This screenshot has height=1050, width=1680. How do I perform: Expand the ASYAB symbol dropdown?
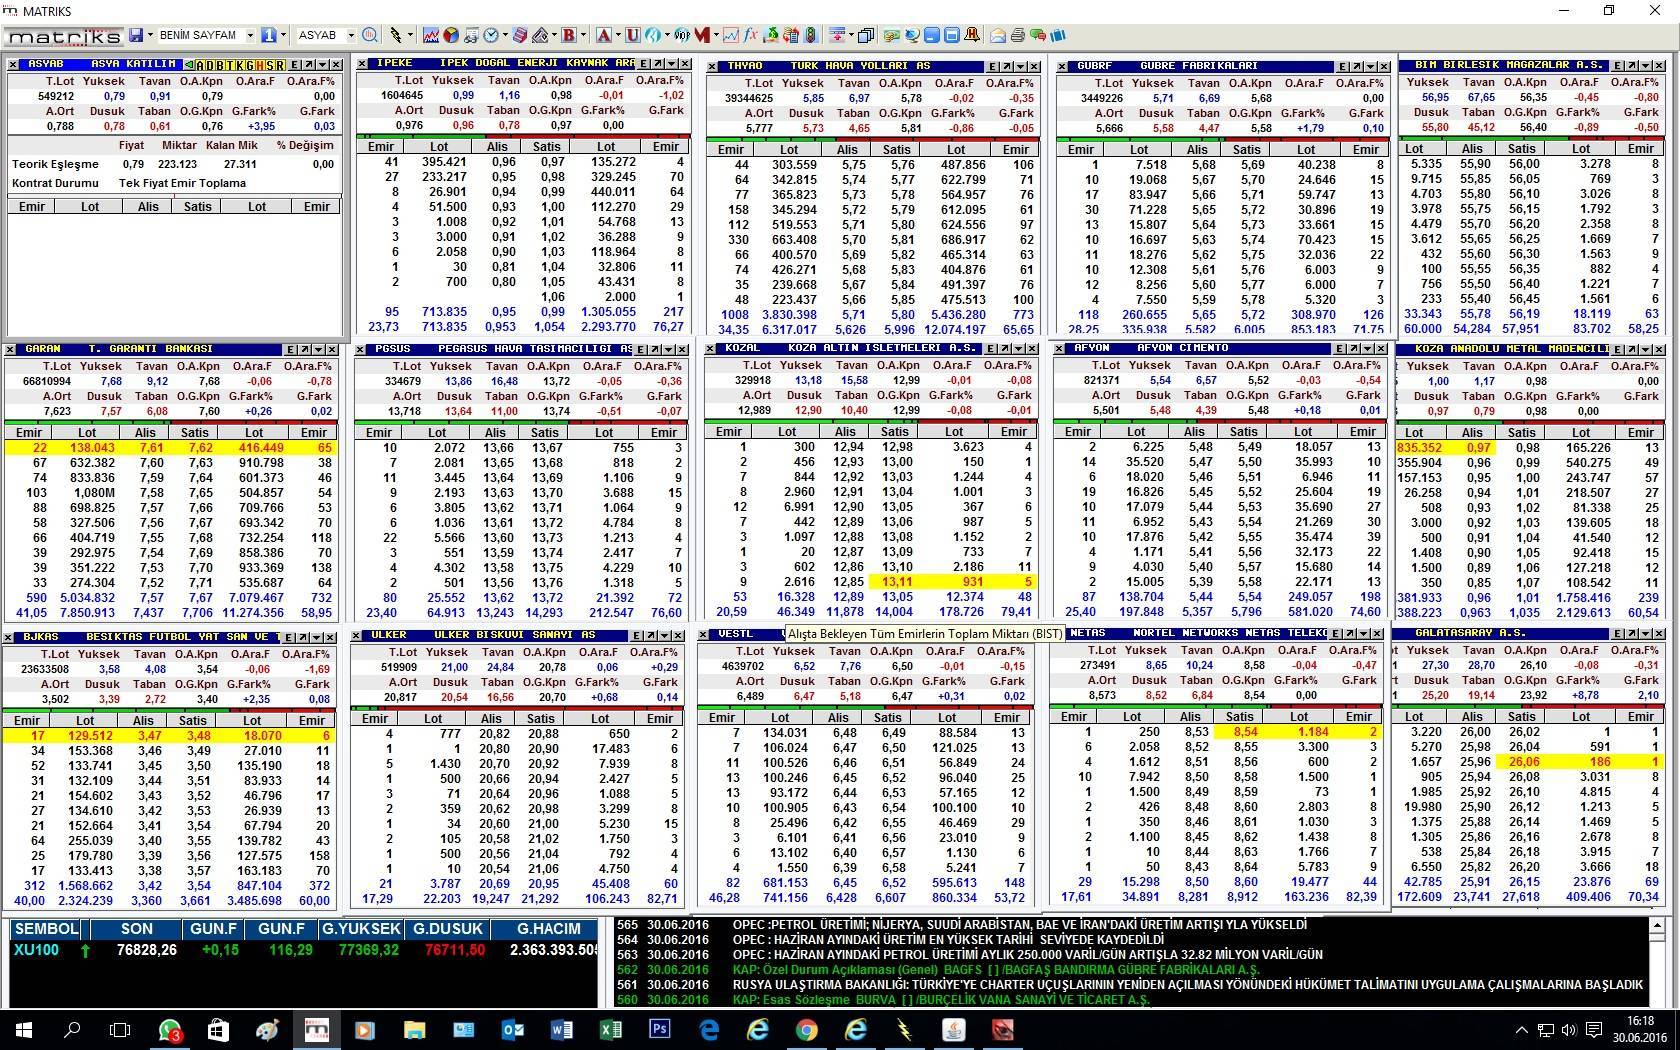coord(350,35)
